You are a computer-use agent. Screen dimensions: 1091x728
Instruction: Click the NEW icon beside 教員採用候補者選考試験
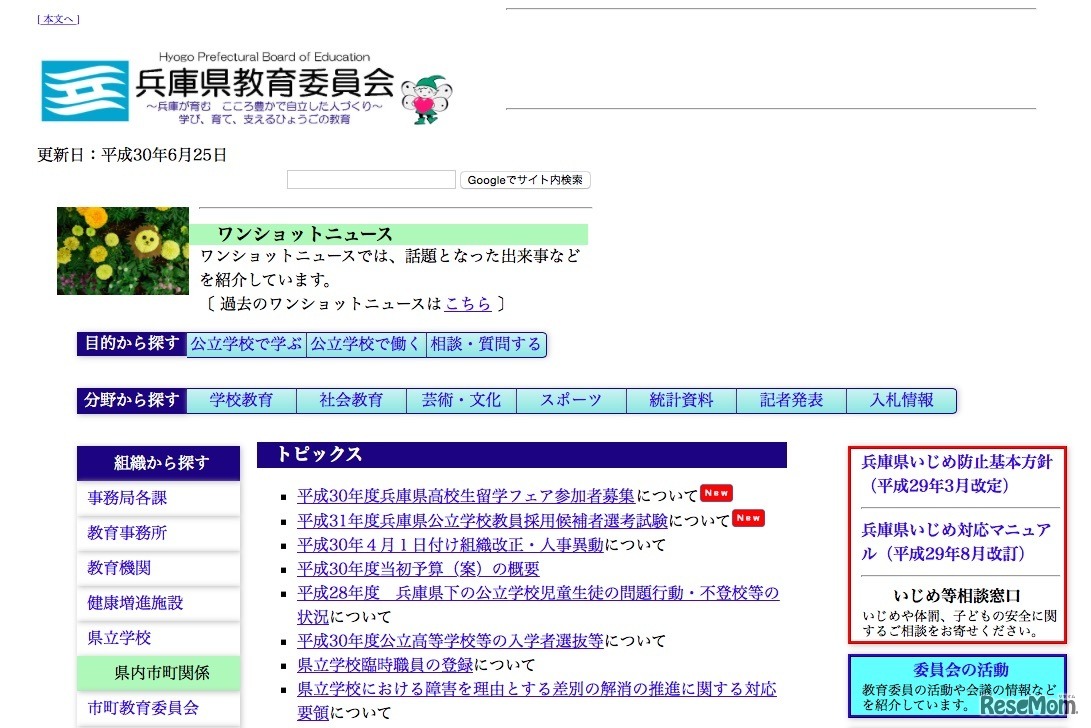749,518
